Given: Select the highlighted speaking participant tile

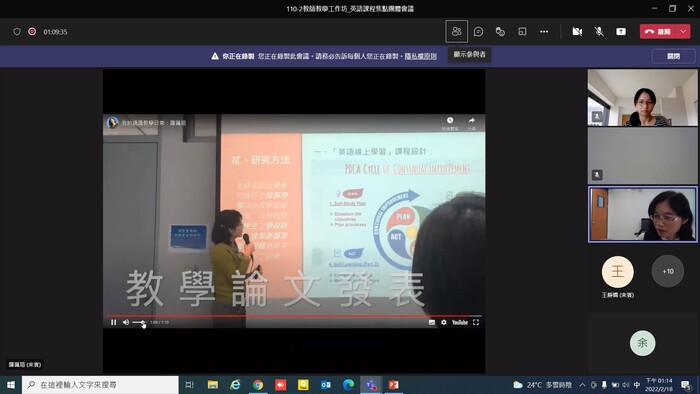Looking at the screenshot, I should (642, 214).
